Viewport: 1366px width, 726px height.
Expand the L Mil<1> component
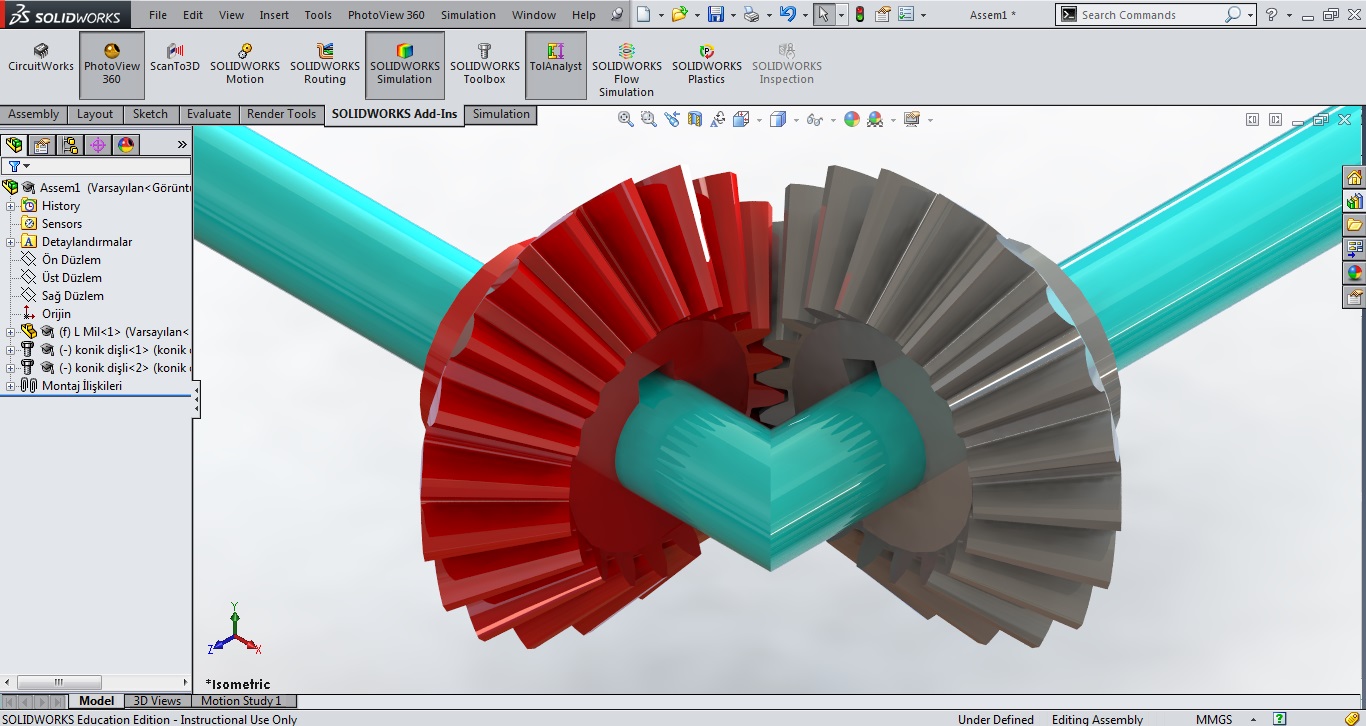[11, 332]
